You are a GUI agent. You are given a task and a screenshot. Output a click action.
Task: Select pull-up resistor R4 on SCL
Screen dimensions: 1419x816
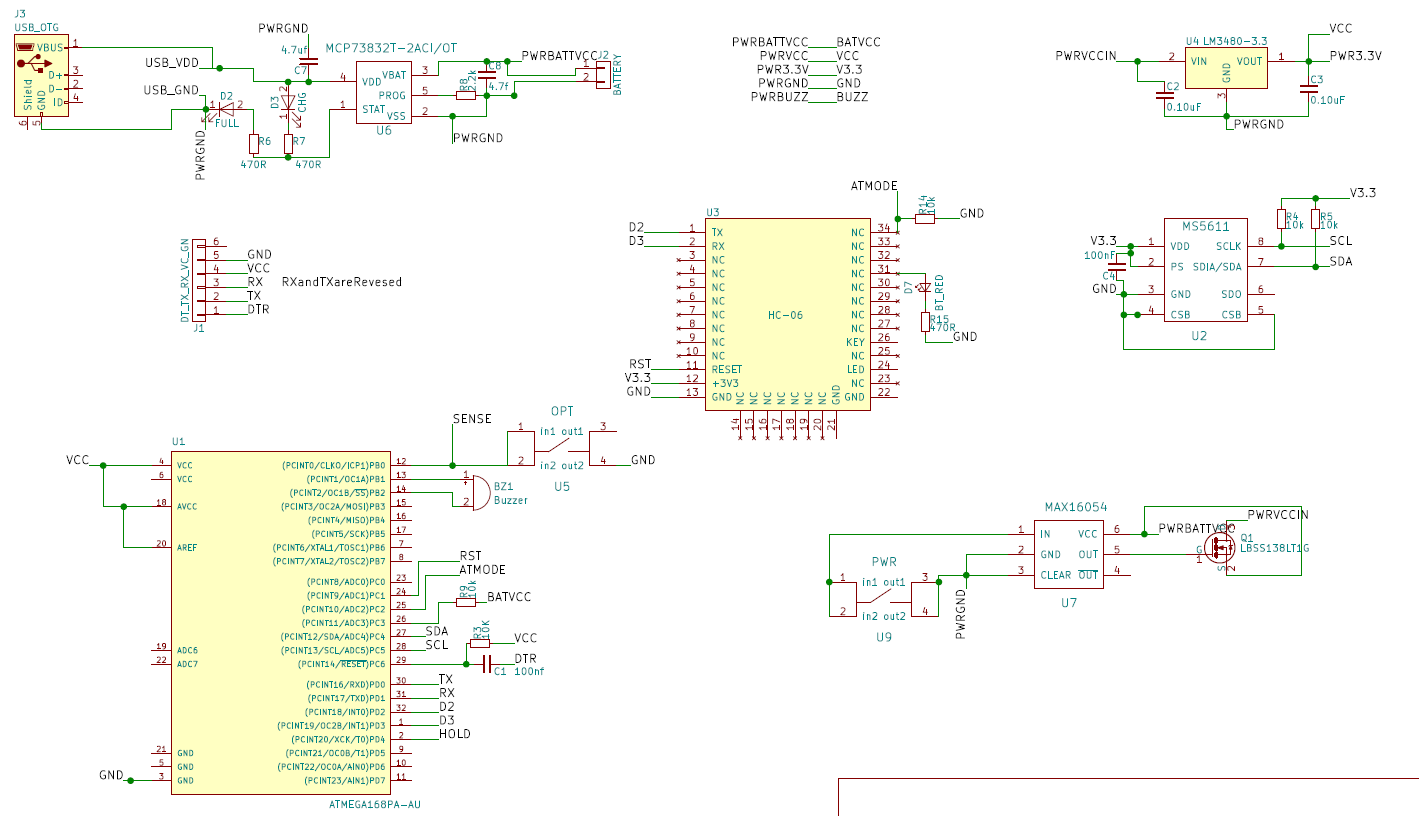click(x=1282, y=220)
